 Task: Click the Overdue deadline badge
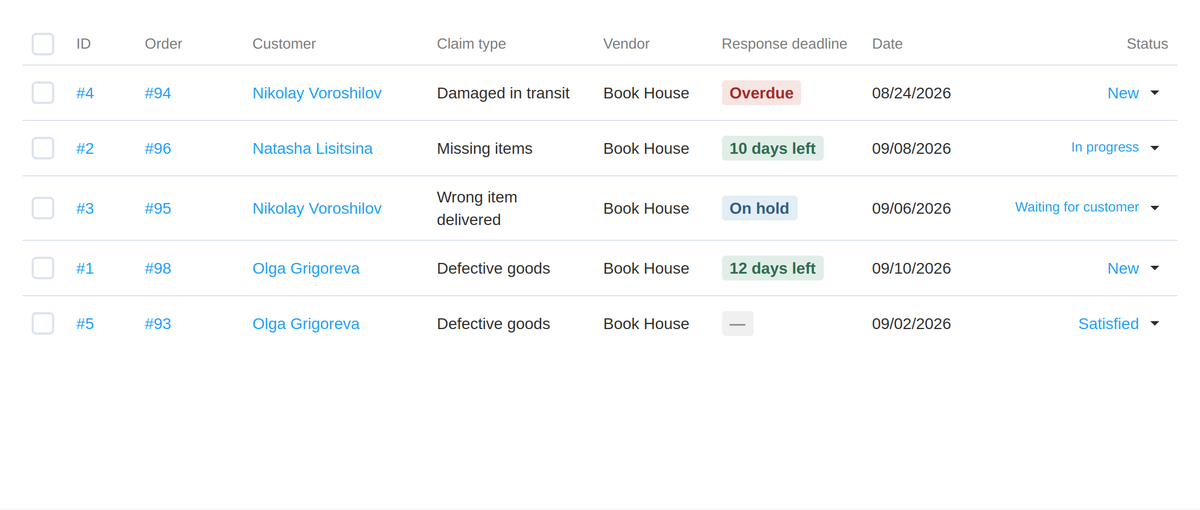click(x=761, y=93)
